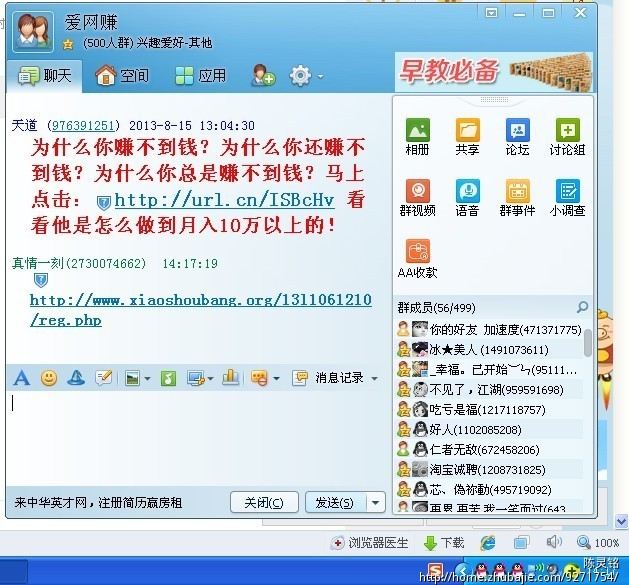The image size is (629, 585).
Task: Click the 早教必备 banner ad
Action: coord(494,72)
